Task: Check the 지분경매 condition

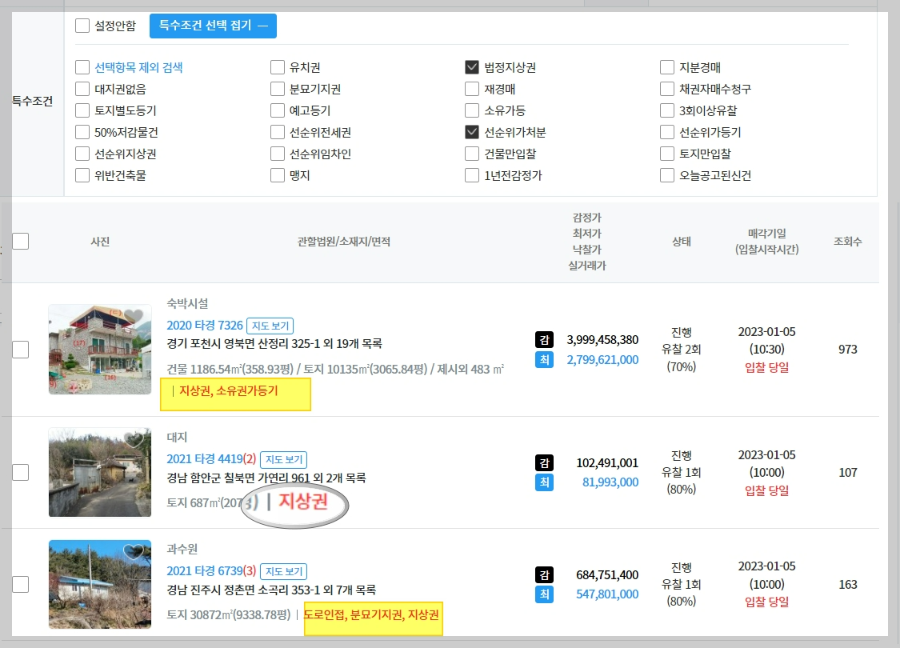Action: click(667, 66)
